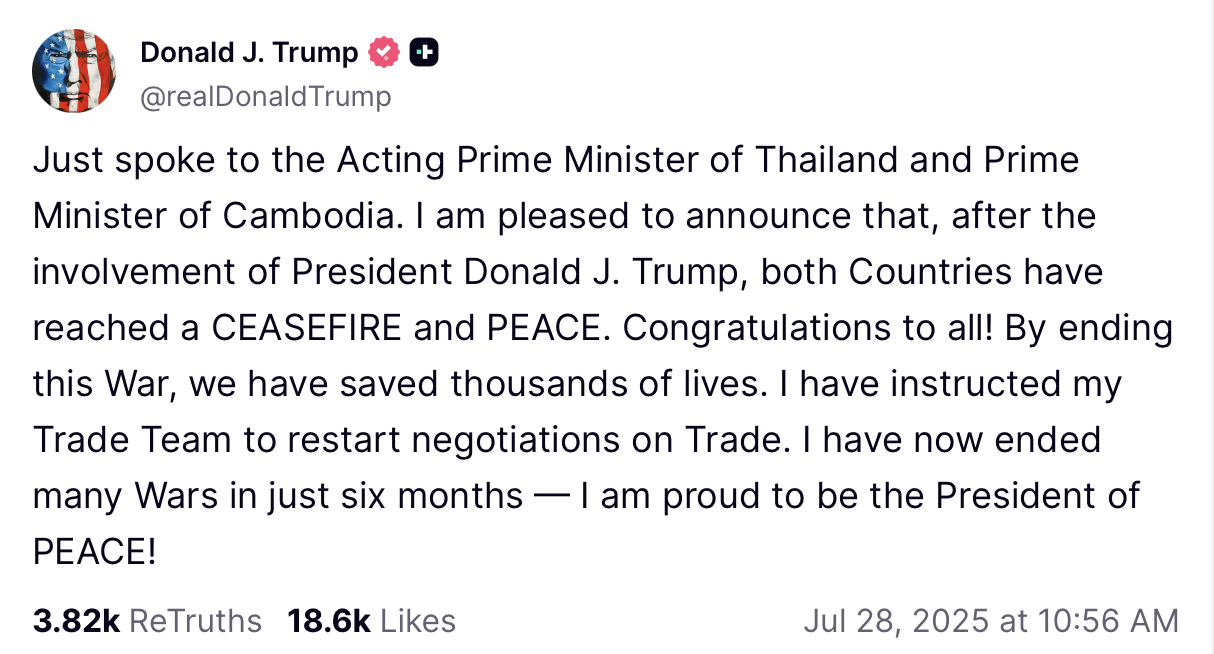The image size is (1214, 654).
Task: Select the 18.6k Likes count number
Action: [329, 621]
